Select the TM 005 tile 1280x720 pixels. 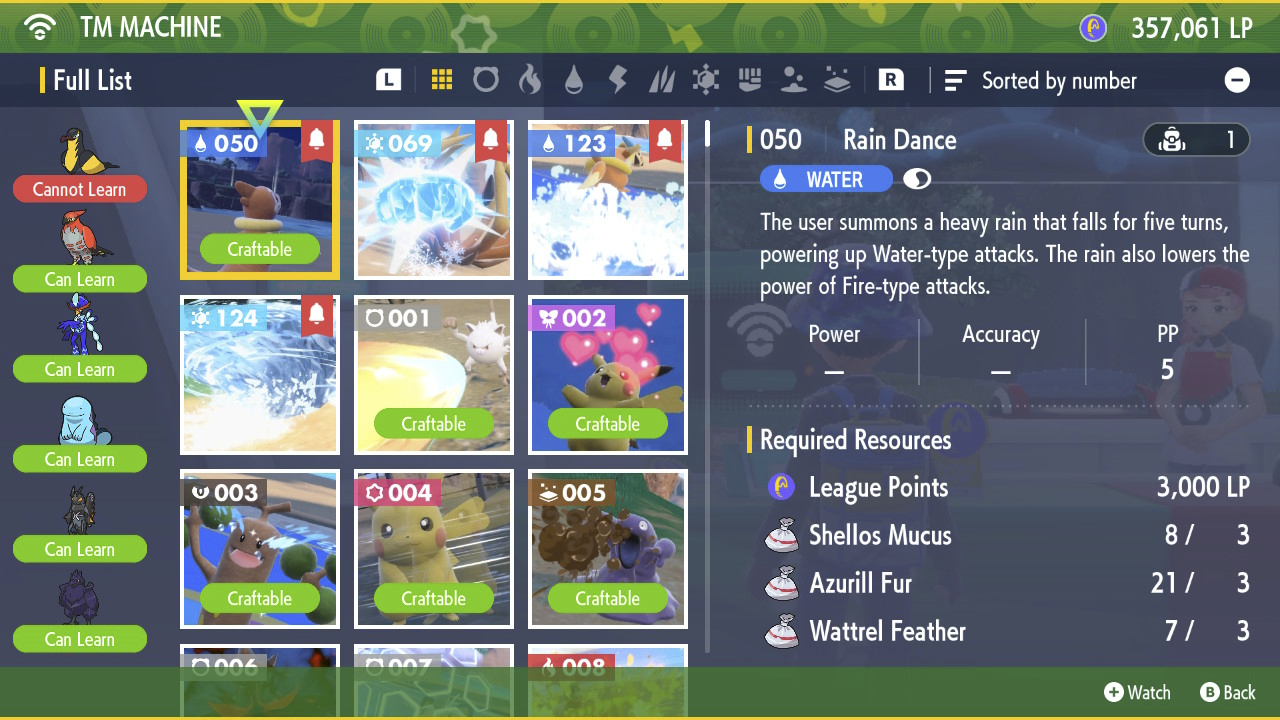point(608,549)
